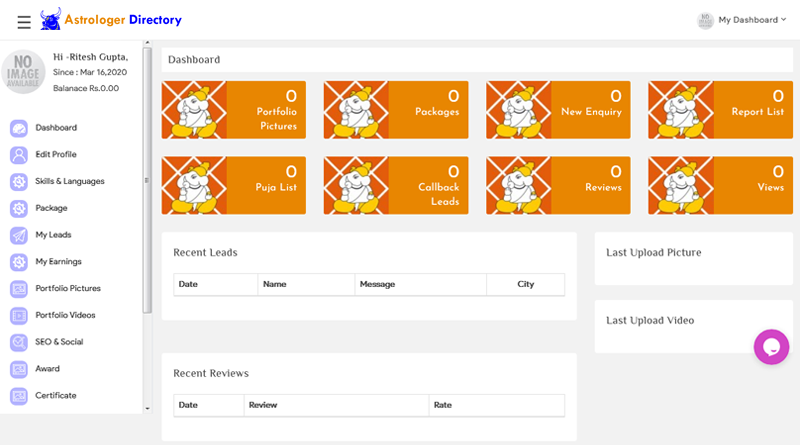Open the orange chat support bubble
This screenshot has height=445, width=800.
[x=771, y=347]
